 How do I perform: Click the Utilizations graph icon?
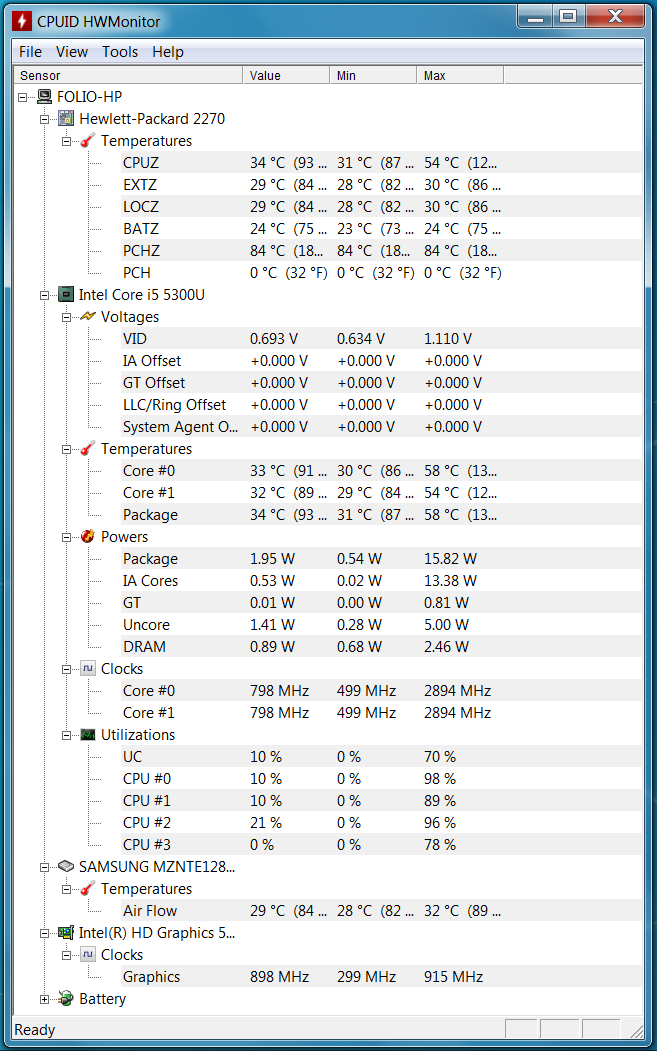click(x=88, y=734)
